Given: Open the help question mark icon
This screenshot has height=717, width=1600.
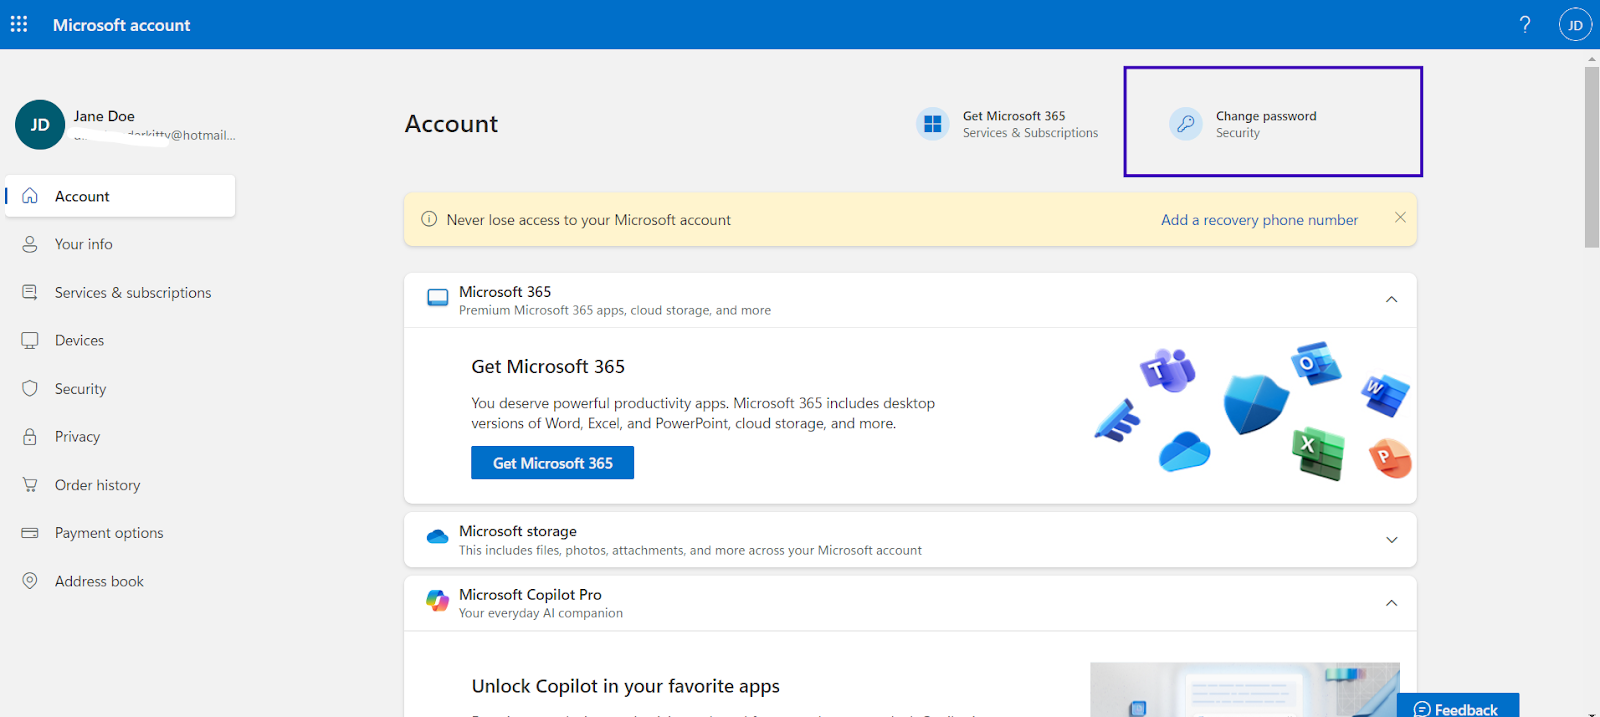Looking at the screenshot, I should (1525, 24).
